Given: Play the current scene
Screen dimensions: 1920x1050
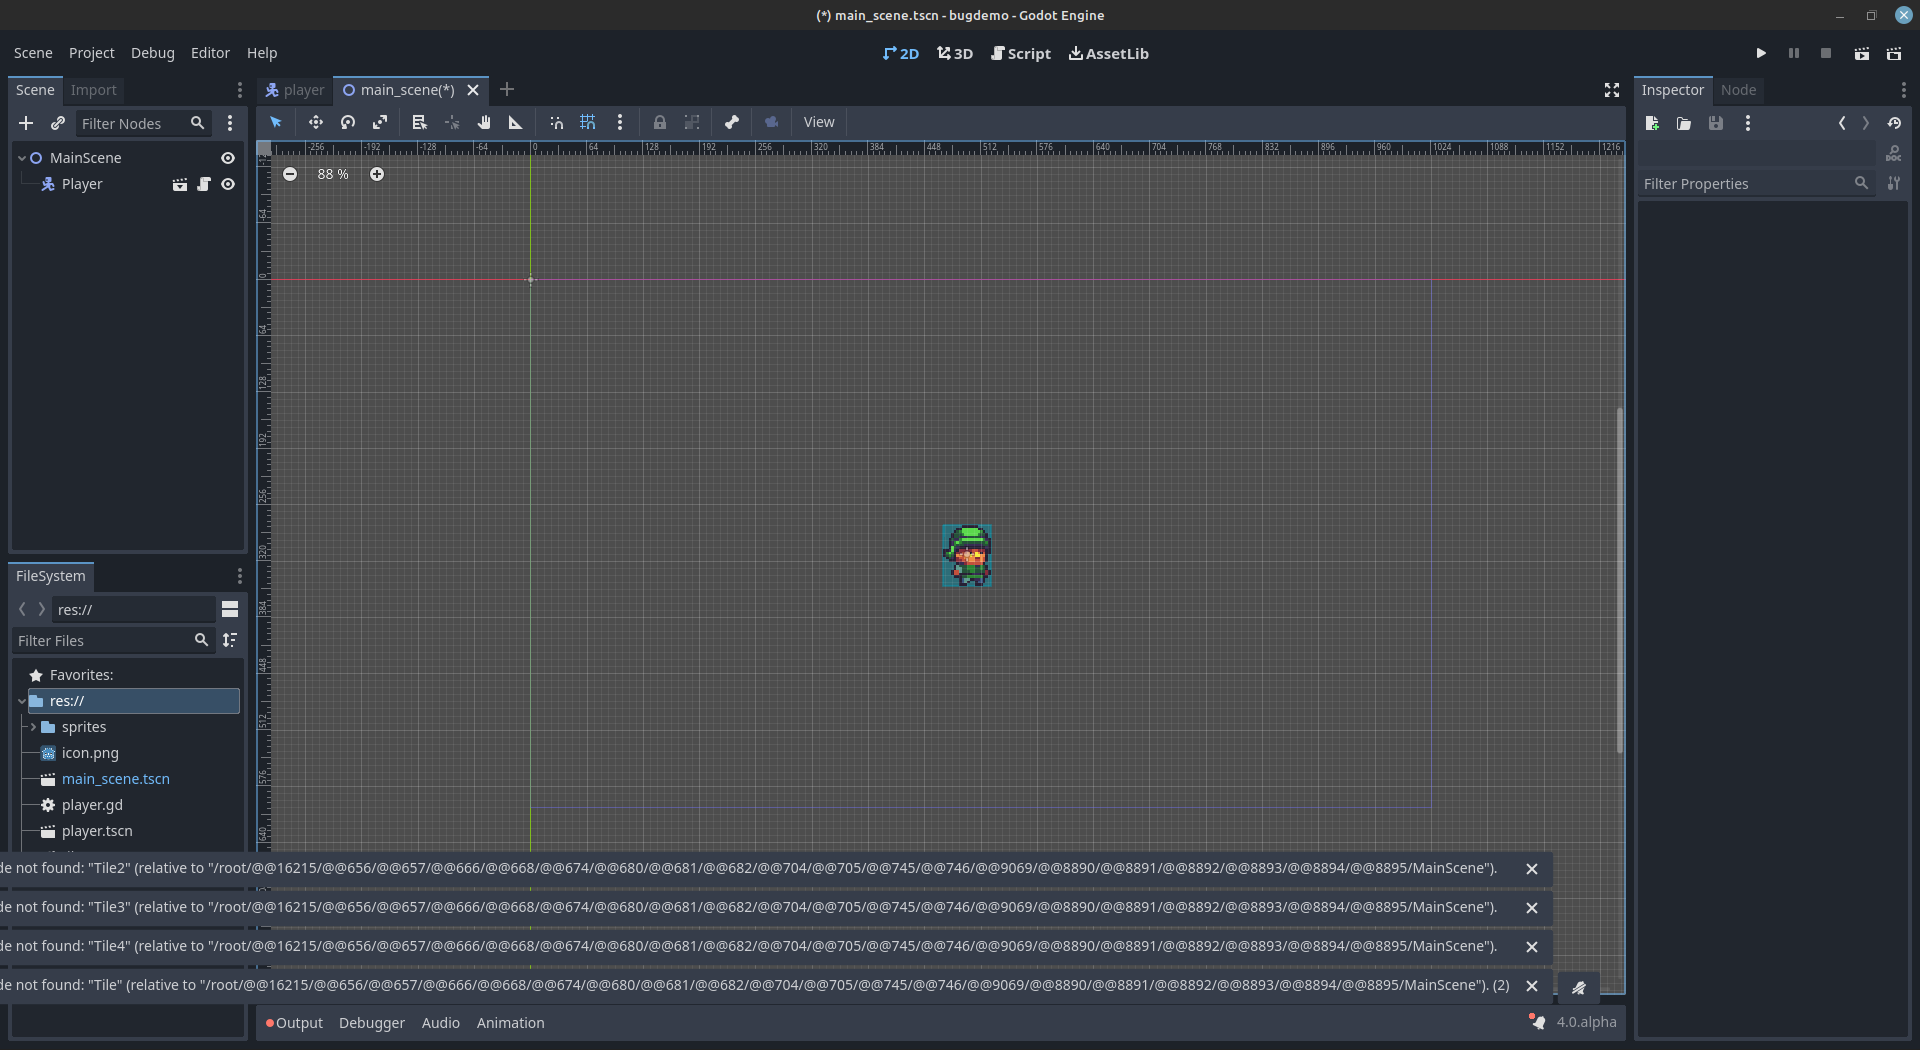Looking at the screenshot, I should [x=1862, y=53].
